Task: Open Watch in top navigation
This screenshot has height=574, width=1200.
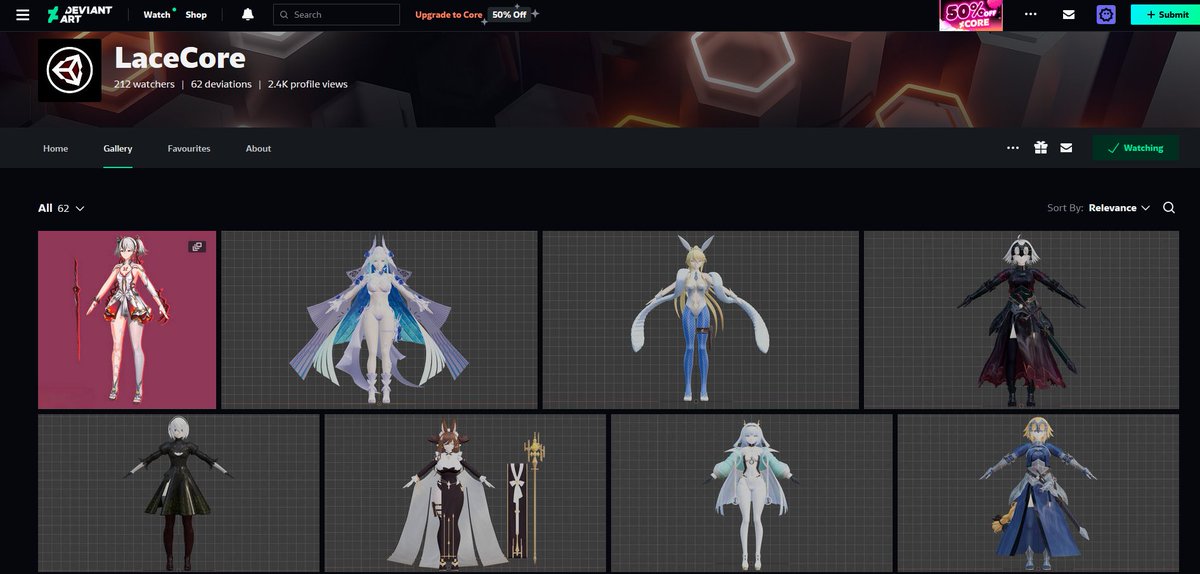Action: (157, 15)
